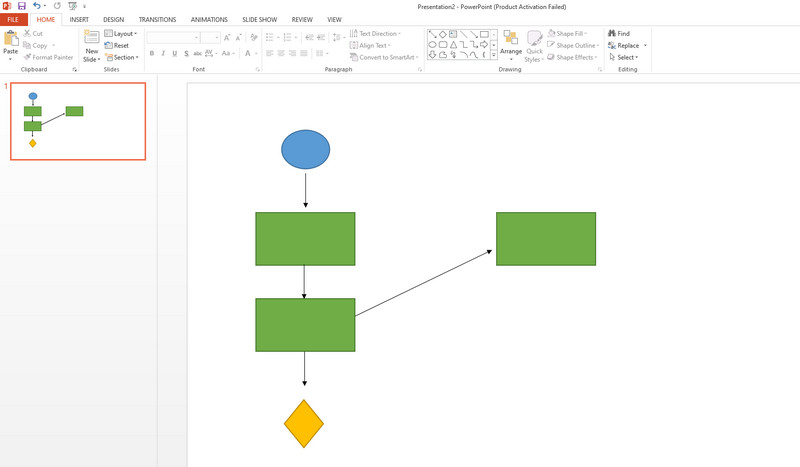Open Clipboard pane dialog launcher
800x467 pixels.
coord(74,69)
